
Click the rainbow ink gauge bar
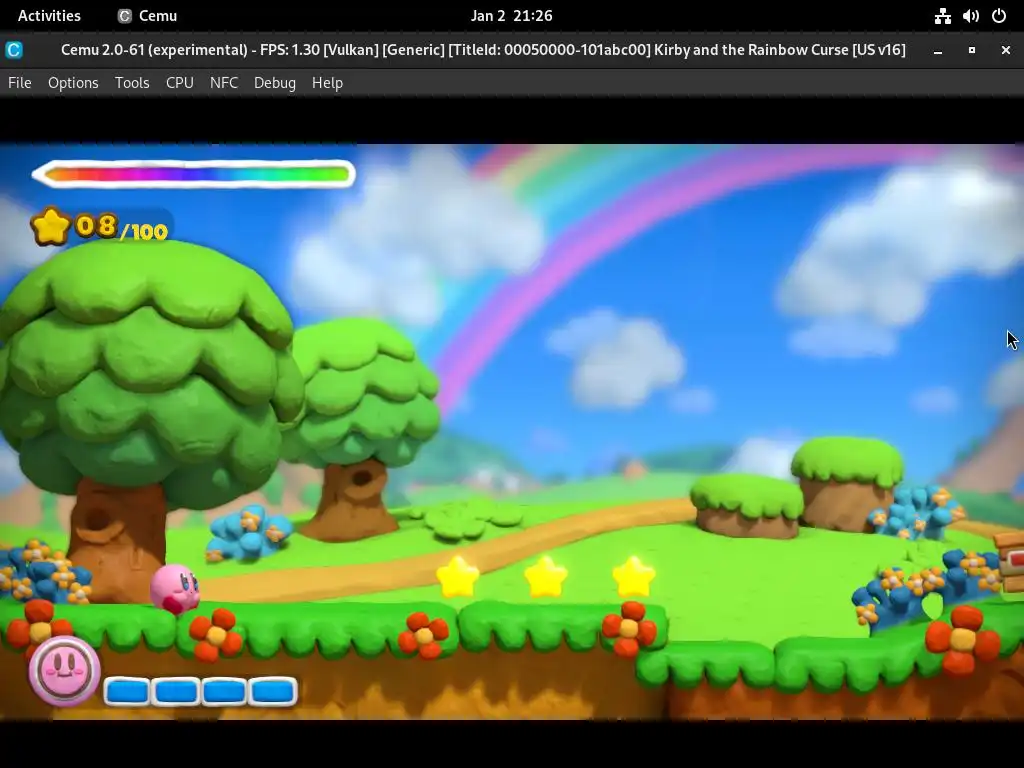click(194, 174)
